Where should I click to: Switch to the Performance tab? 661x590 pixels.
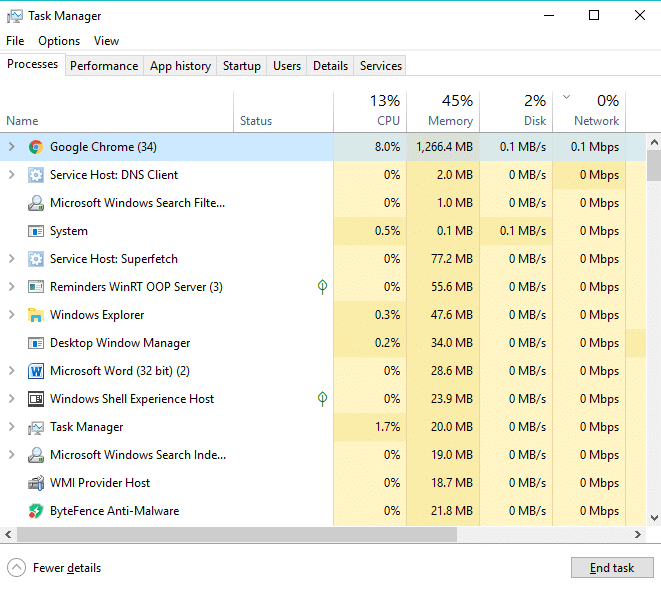point(104,66)
